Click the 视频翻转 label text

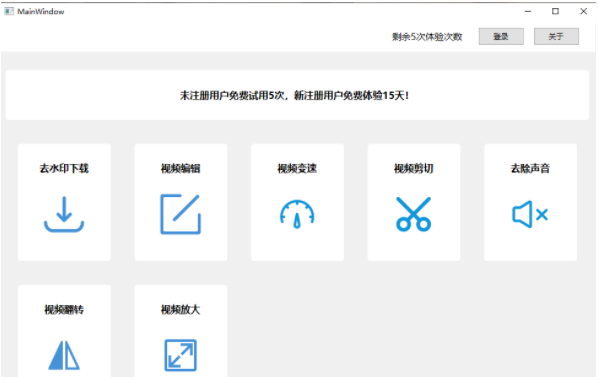point(64,310)
